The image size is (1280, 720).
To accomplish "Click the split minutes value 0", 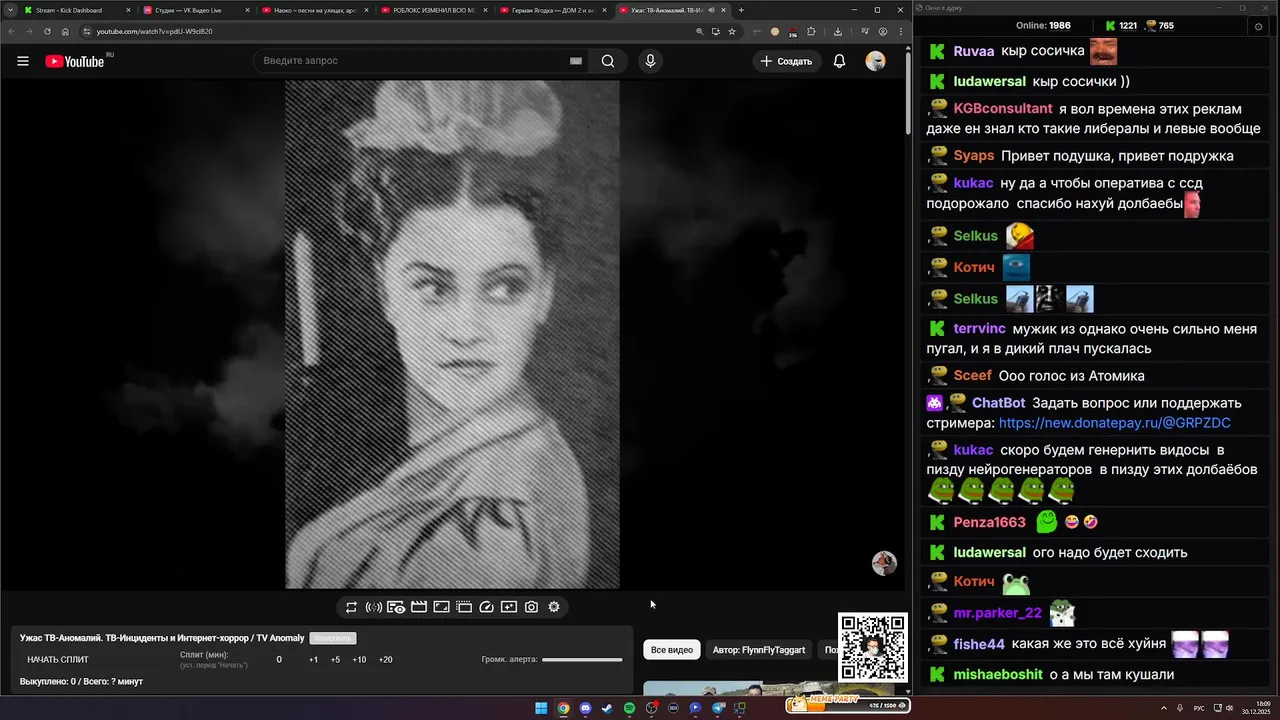I will (x=279, y=660).
